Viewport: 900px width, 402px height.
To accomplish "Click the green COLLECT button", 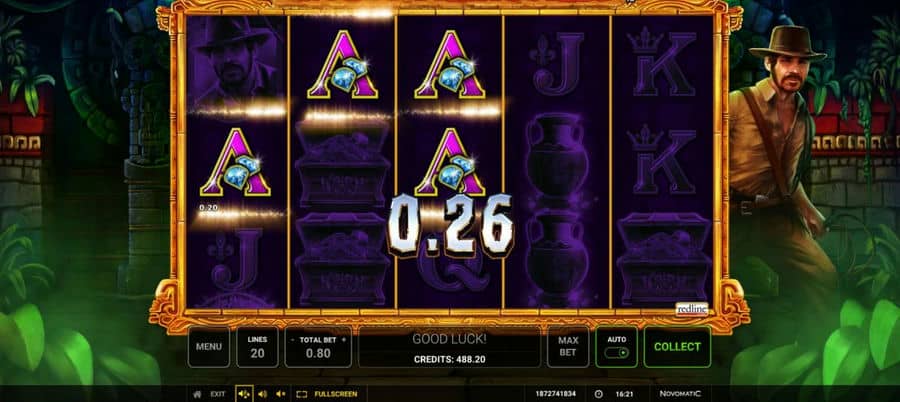I will (677, 347).
